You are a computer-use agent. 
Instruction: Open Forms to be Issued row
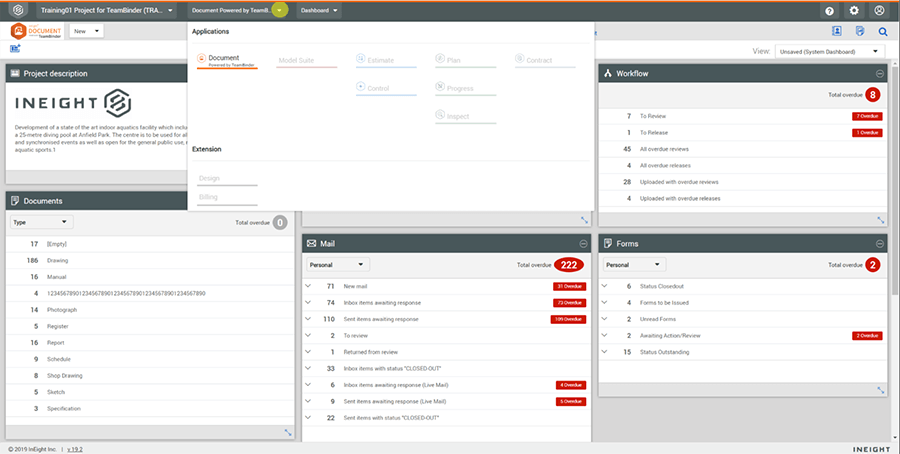coord(743,302)
